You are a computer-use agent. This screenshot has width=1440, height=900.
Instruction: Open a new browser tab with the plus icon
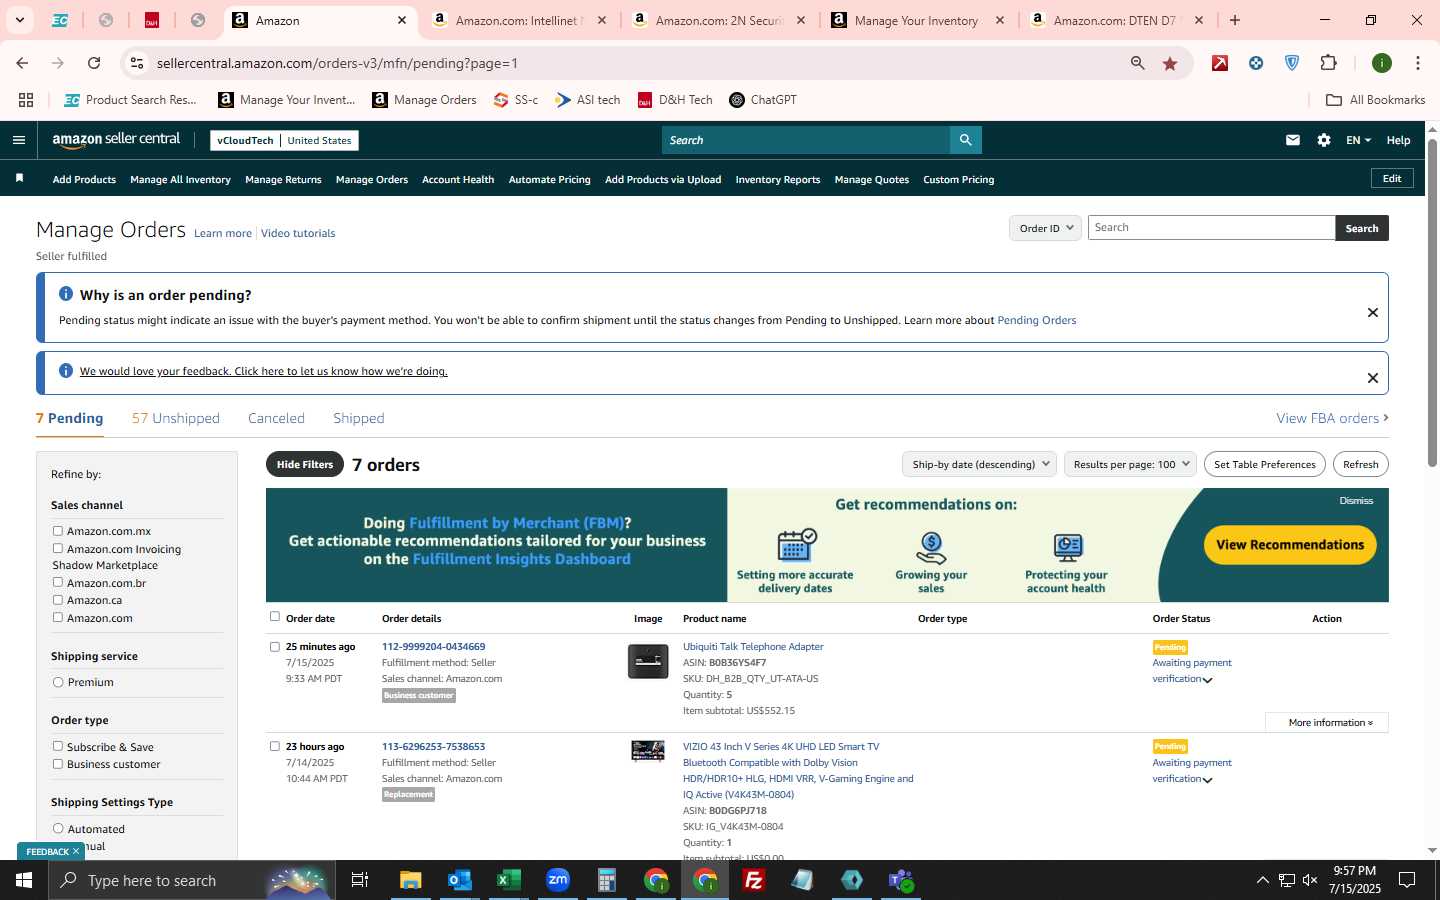1235,20
